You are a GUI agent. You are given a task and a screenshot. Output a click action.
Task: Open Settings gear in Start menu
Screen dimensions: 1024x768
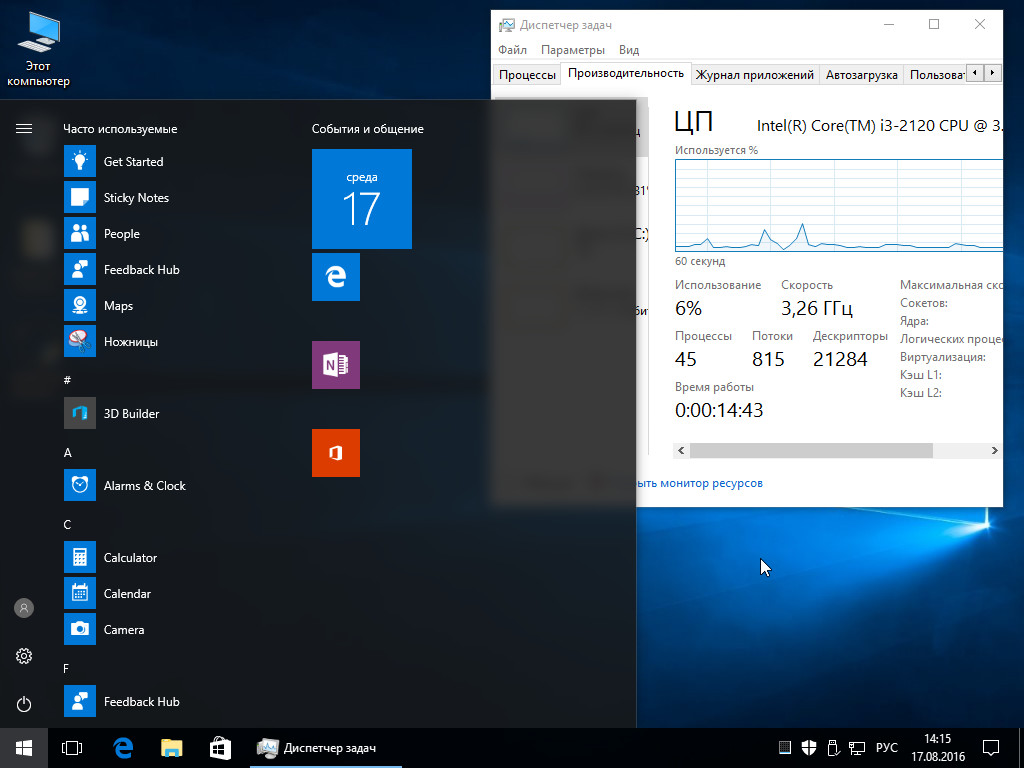(x=24, y=656)
